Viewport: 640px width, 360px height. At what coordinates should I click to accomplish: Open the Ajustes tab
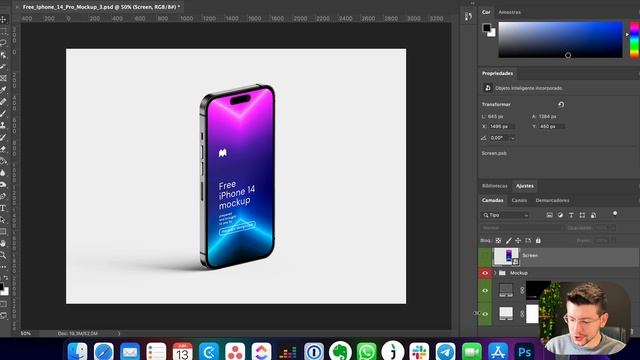(x=524, y=186)
